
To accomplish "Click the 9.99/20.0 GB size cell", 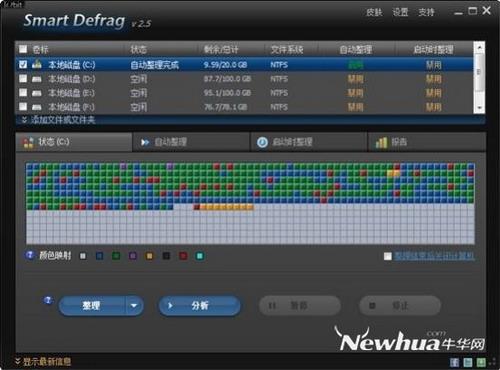I will [x=225, y=65].
